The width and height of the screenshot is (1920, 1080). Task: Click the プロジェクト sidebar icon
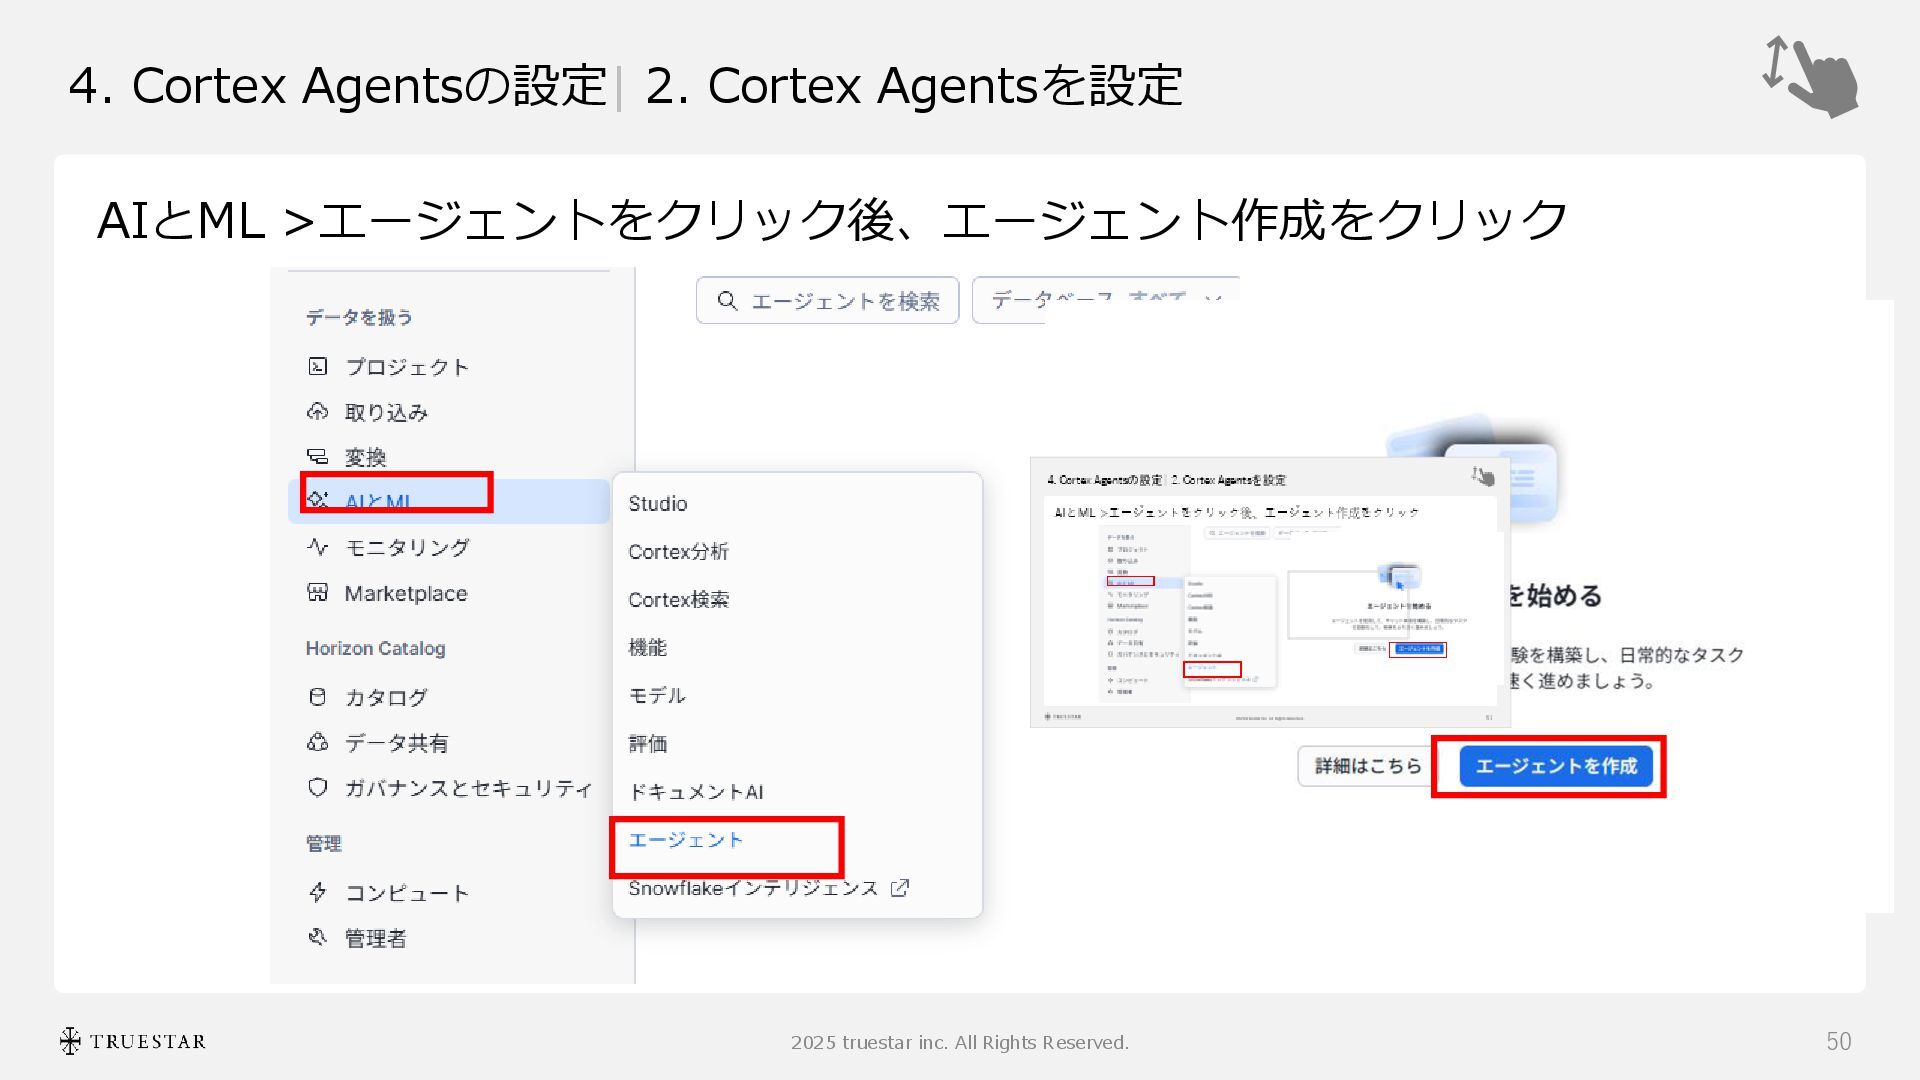[x=318, y=367]
